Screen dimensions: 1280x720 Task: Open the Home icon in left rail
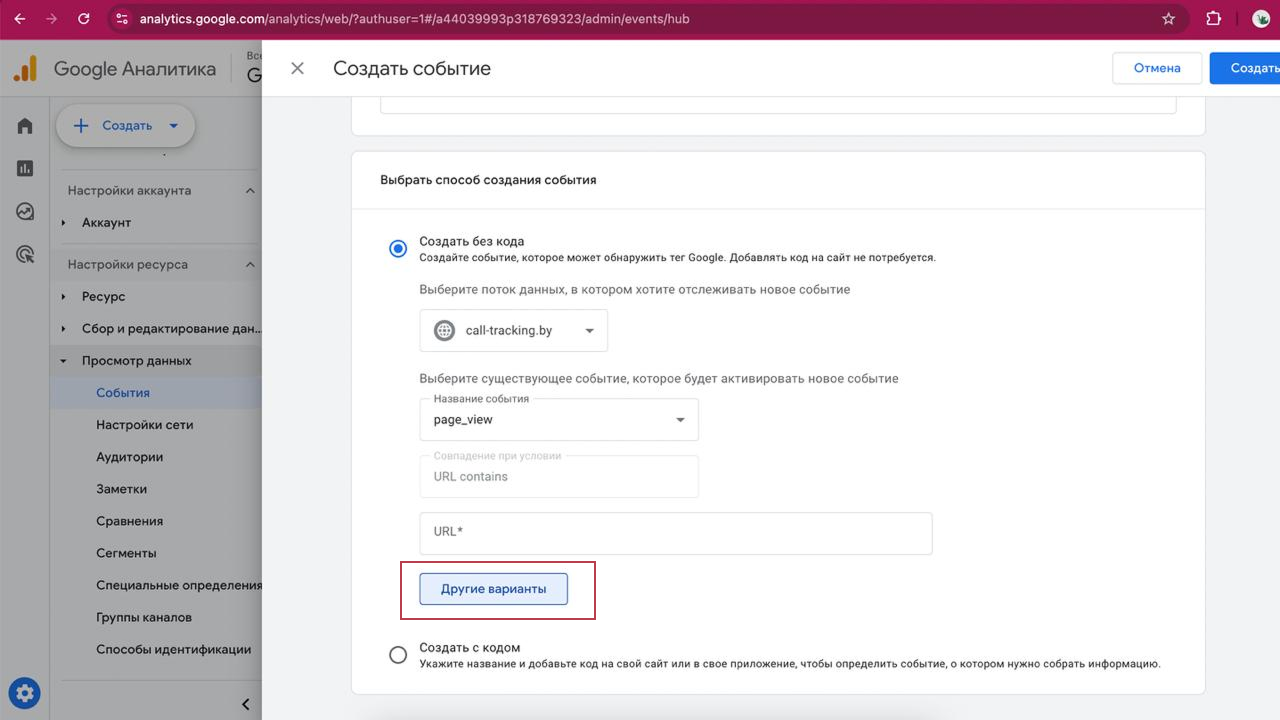(25, 126)
